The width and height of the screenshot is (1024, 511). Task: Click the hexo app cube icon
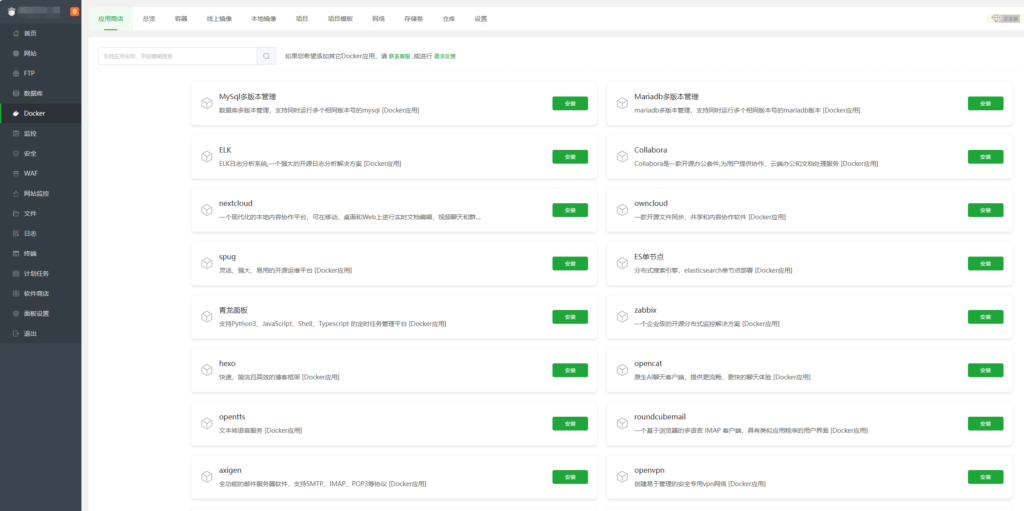point(206,370)
